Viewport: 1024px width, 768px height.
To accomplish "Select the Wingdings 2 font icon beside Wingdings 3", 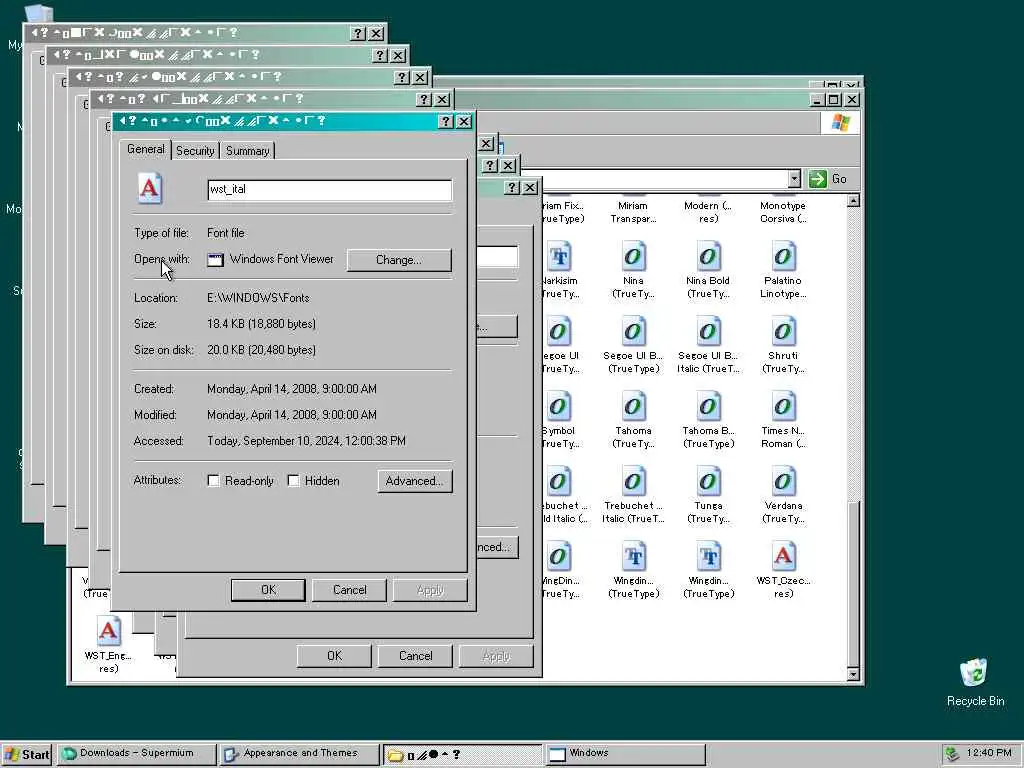I will (x=633, y=557).
